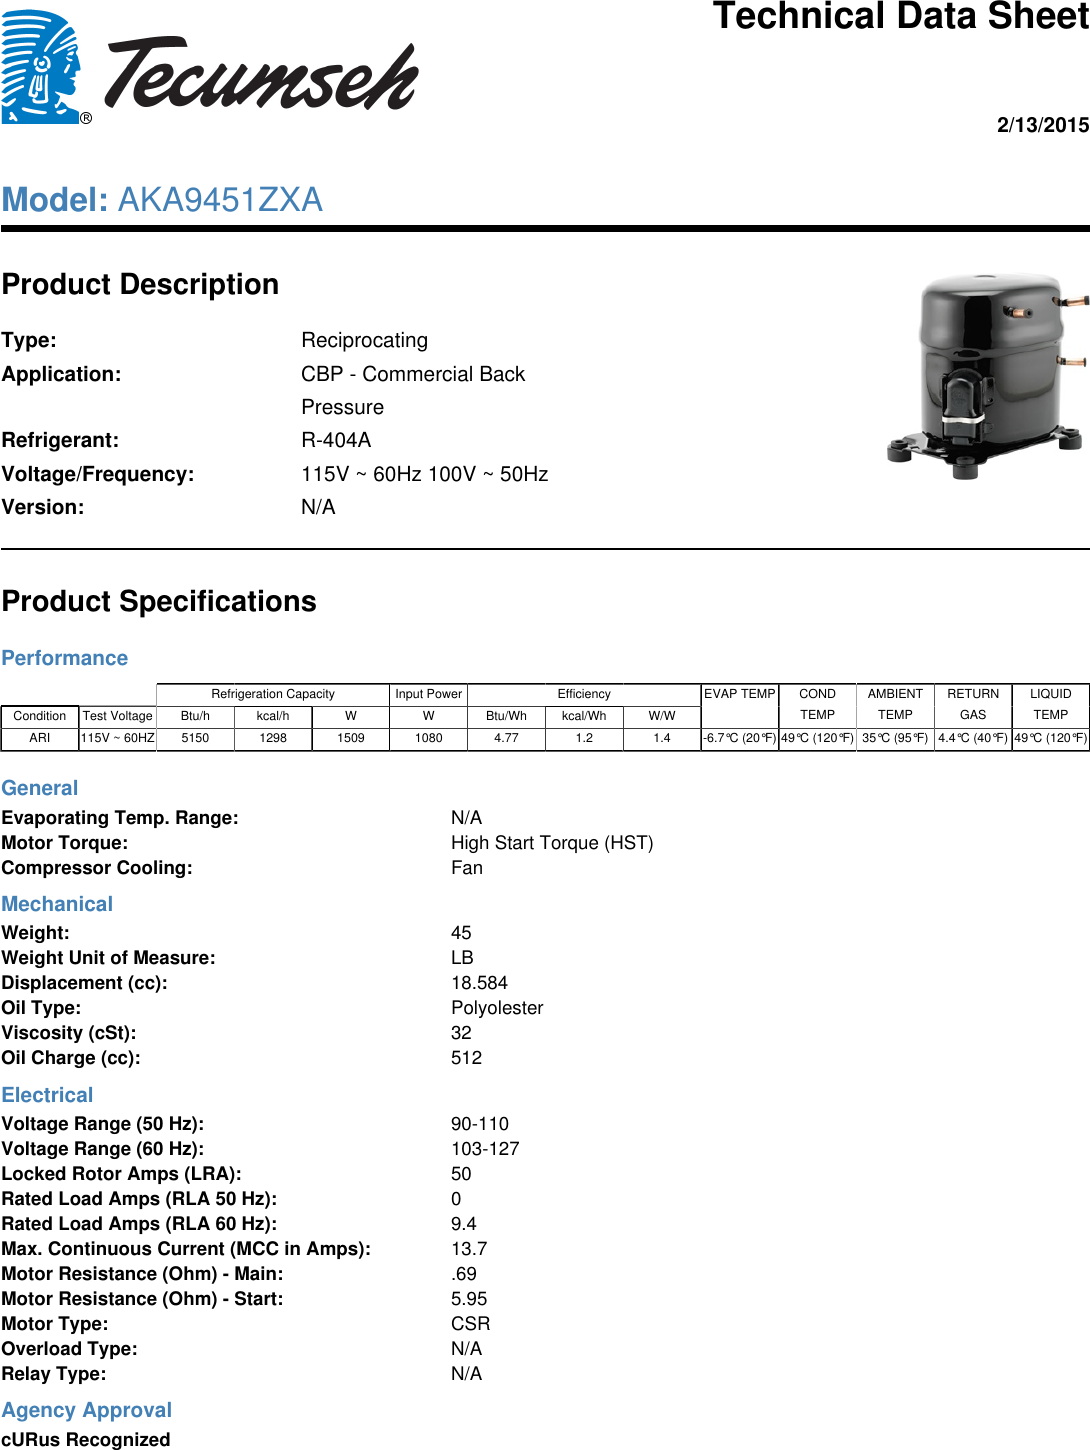Image resolution: width=1090 pixels, height=1450 pixels.
Task: Click the model number AKA9451ZXA
Action: coord(220,200)
